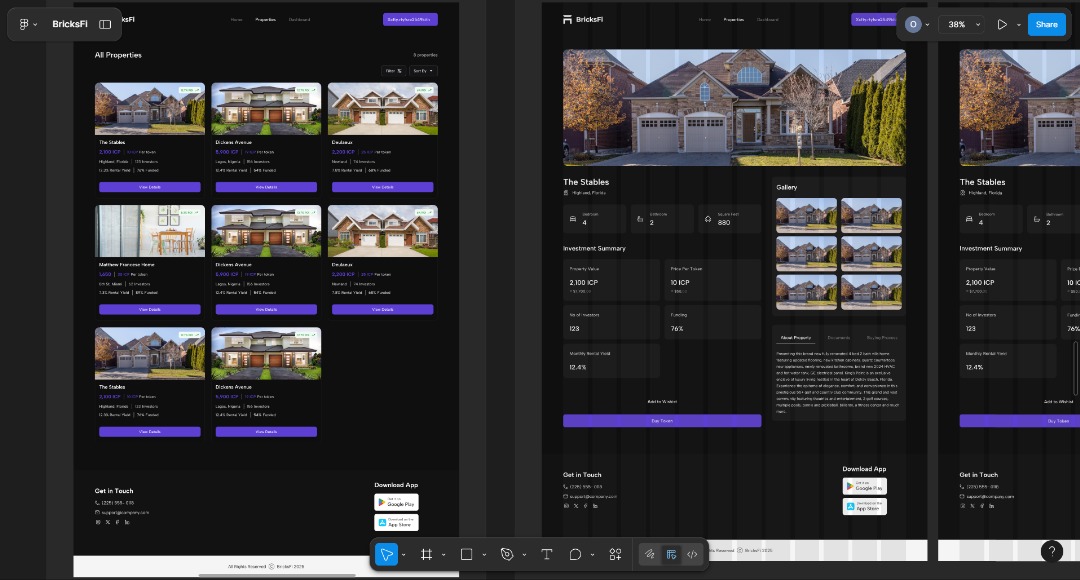
Task: Select the Move tool in bottom toolbar
Action: pos(386,555)
